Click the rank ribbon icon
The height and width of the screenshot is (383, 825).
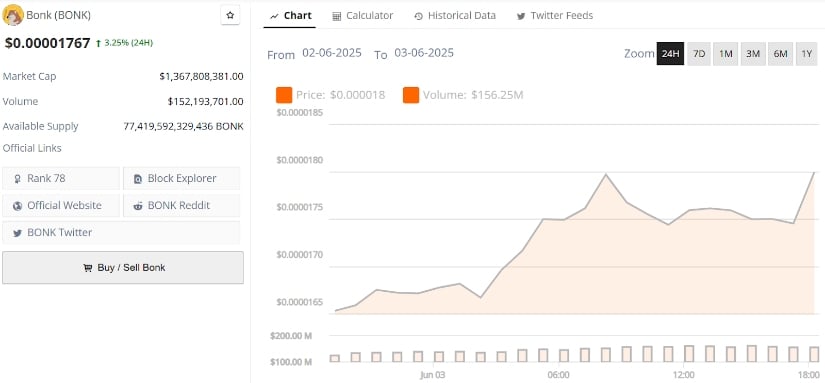pyautogui.click(x=17, y=179)
